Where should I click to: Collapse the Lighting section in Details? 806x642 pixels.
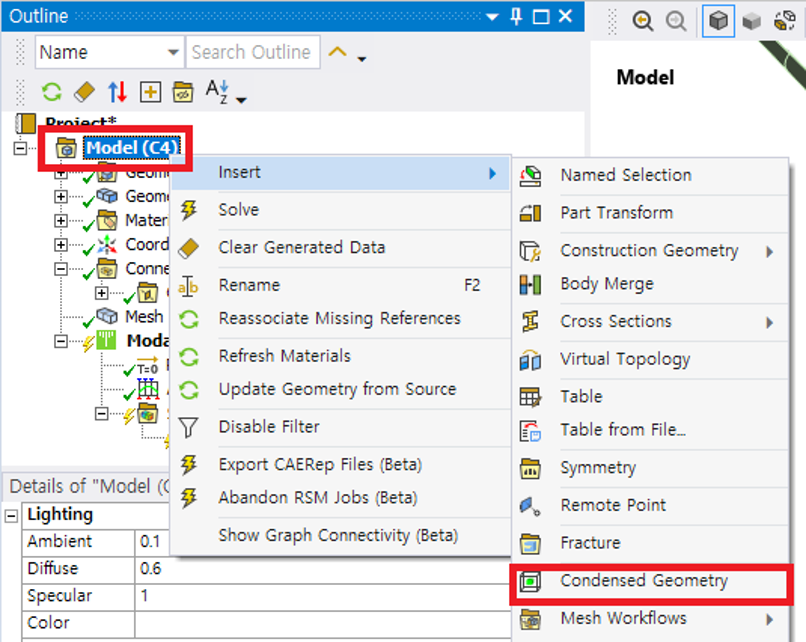tap(12, 515)
